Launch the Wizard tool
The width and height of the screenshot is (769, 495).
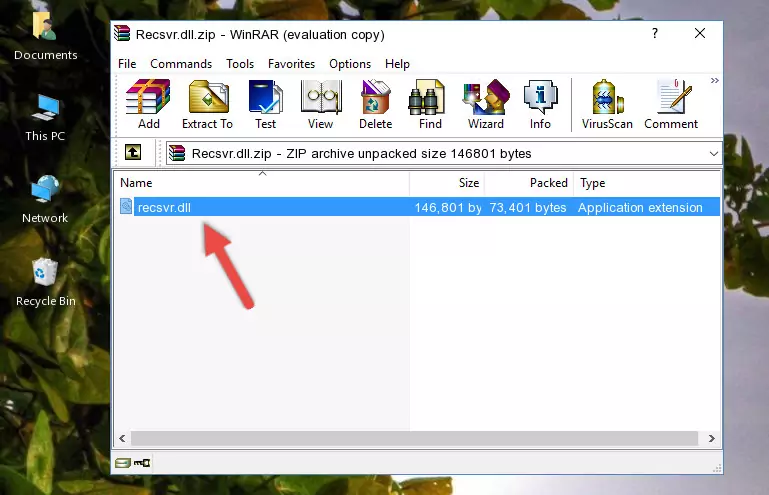click(x=486, y=104)
